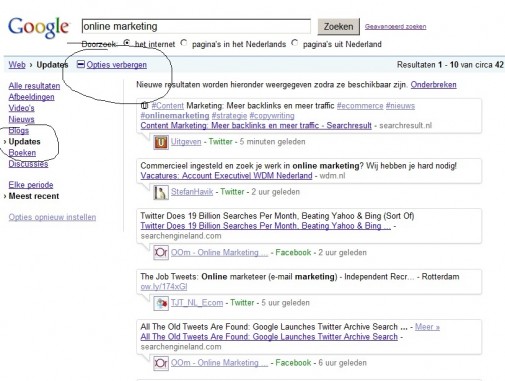Open All The Old Tweets Are Found link

269,337
